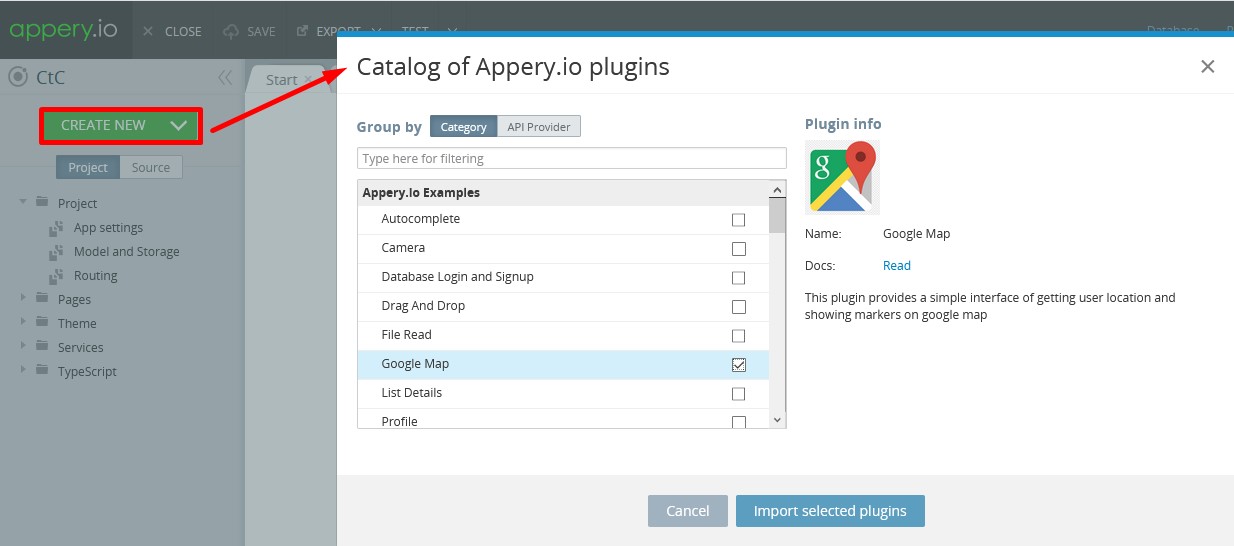1234x546 pixels.
Task: Click Import selected plugins button
Action: click(x=830, y=511)
